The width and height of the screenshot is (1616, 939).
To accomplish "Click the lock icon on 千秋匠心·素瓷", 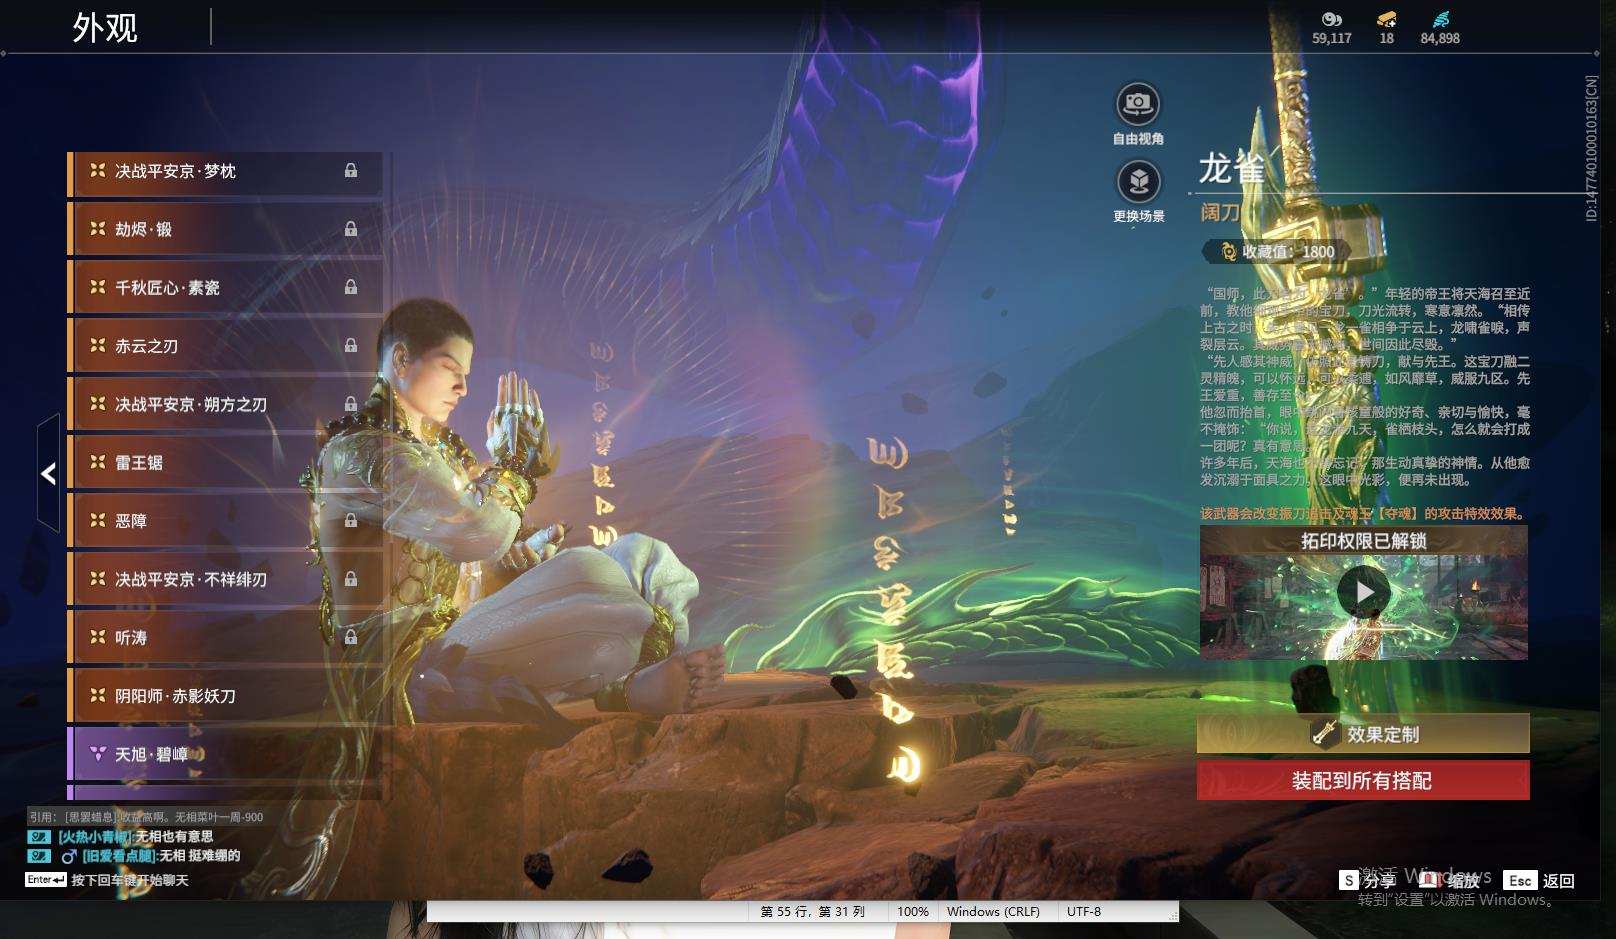I will 351,287.
